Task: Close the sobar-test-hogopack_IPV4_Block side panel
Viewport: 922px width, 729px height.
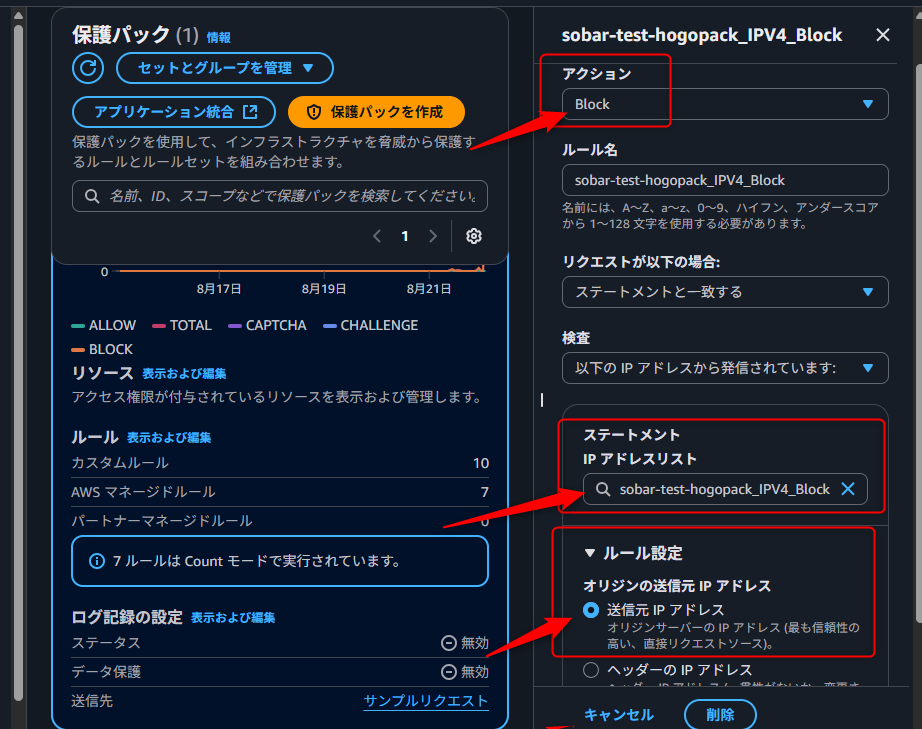Action: pos(882,35)
